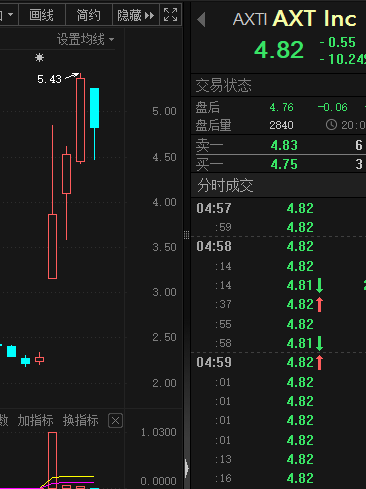
Task: Click the 5.00 price axis label
Action: pos(164,111)
